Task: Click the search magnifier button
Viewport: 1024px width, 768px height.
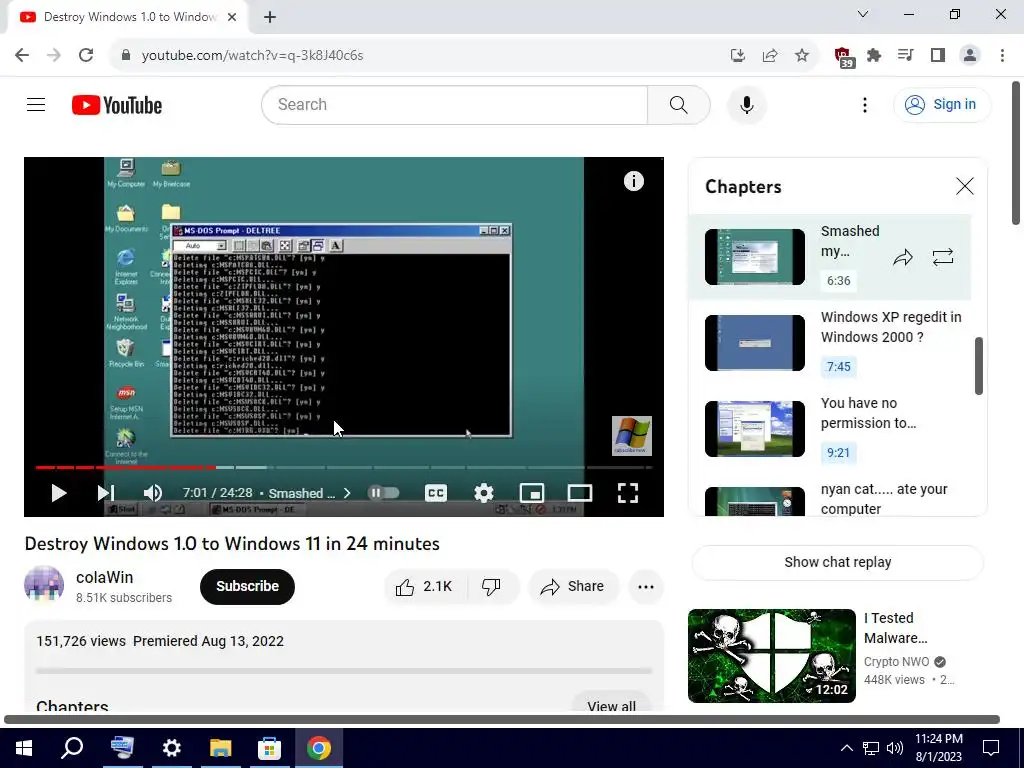Action: pyautogui.click(x=679, y=104)
